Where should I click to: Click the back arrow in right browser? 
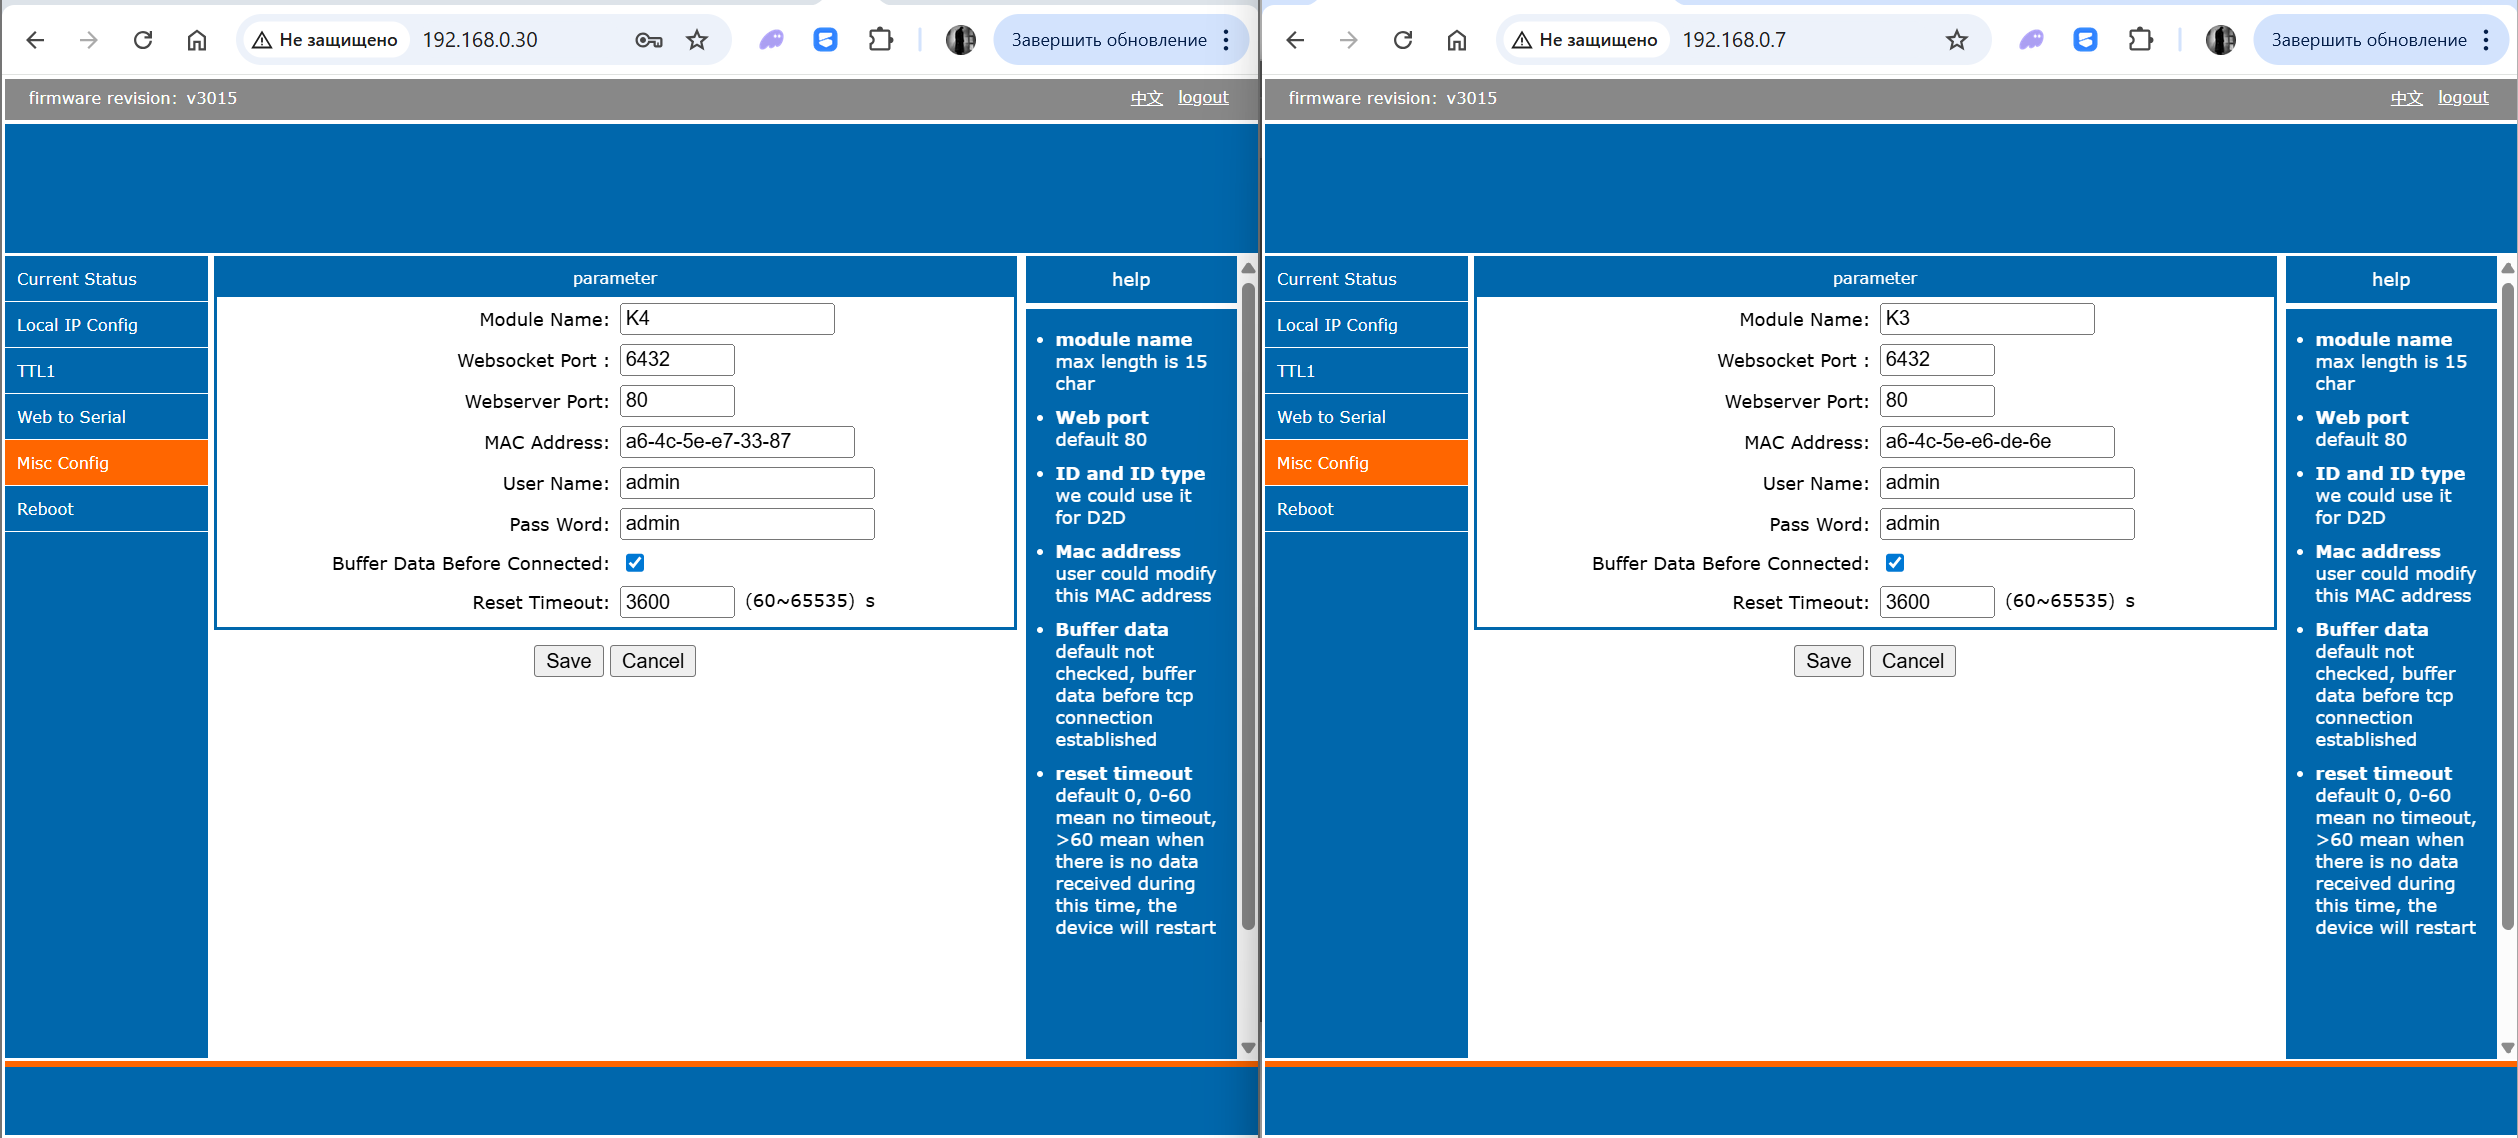tap(1295, 40)
